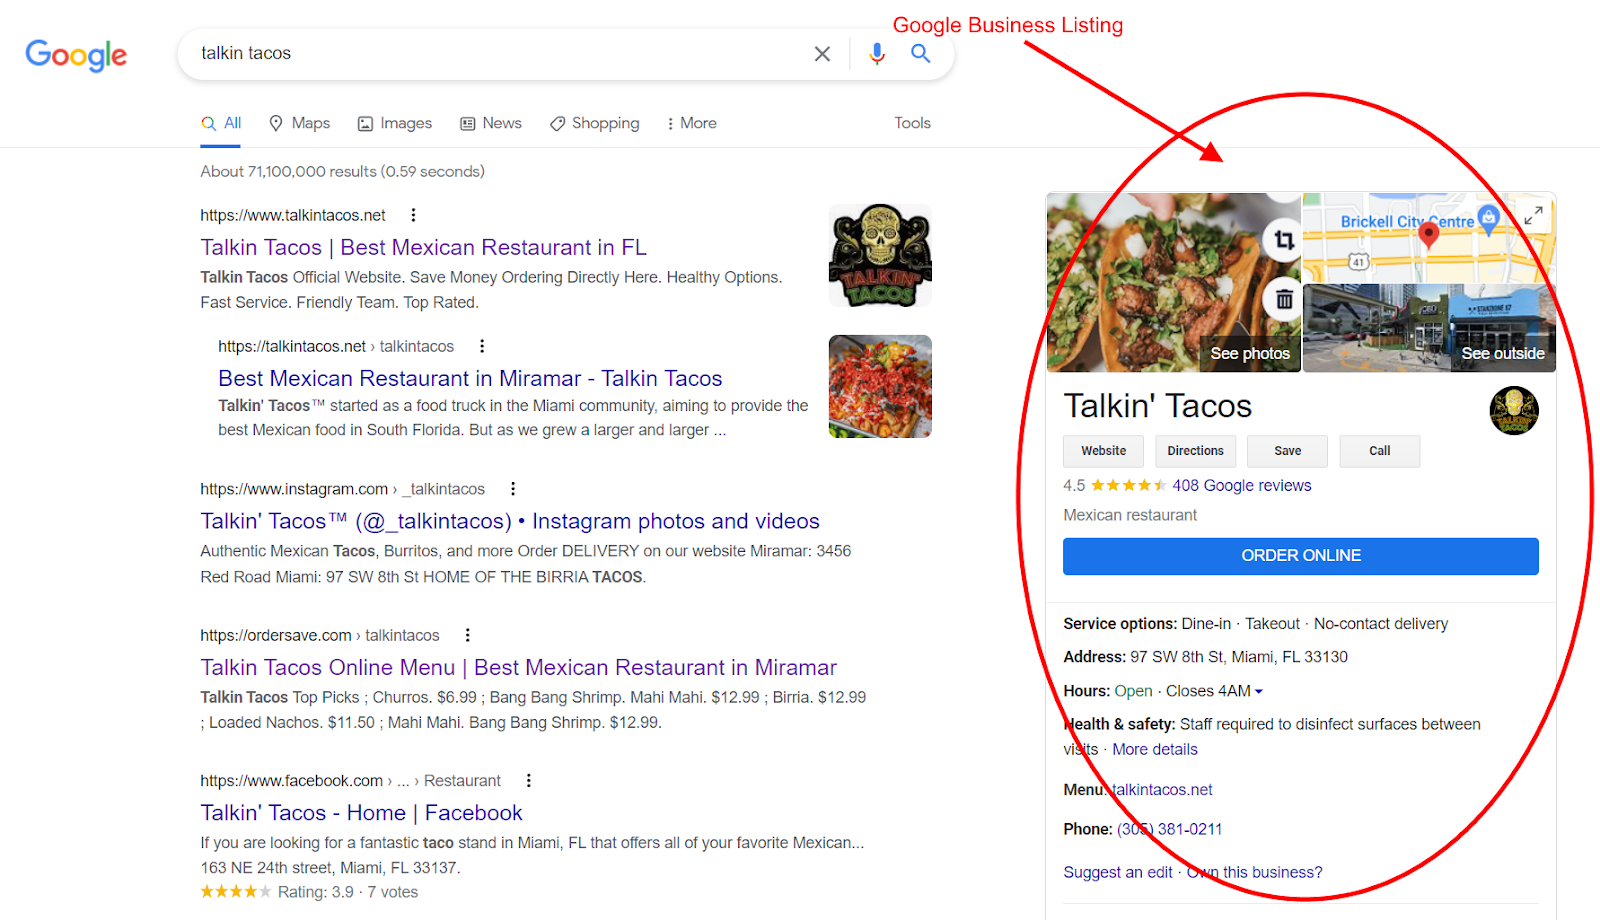
Task: Click the Save button in business panel
Action: pyautogui.click(x=1287, y=451)
